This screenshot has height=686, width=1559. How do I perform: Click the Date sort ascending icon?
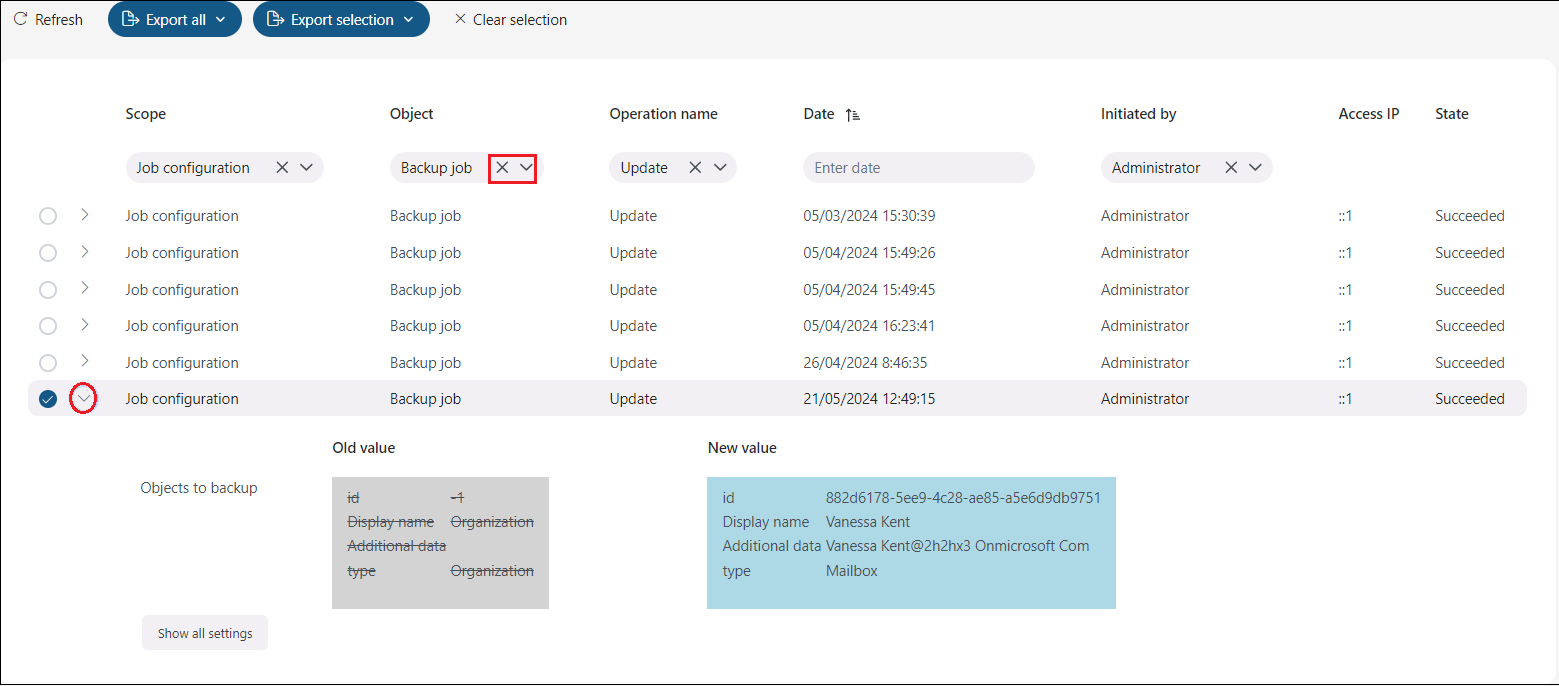pos(852,115)
